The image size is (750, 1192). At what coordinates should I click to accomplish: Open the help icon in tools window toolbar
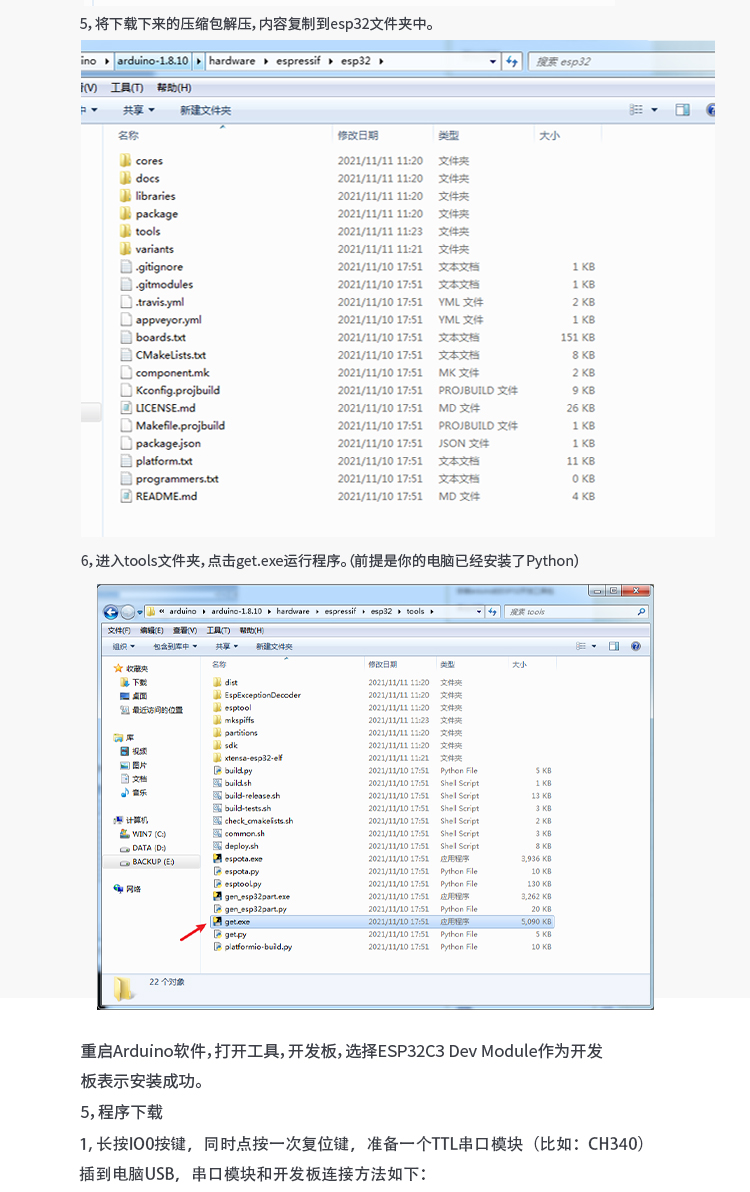coord(636,647)
